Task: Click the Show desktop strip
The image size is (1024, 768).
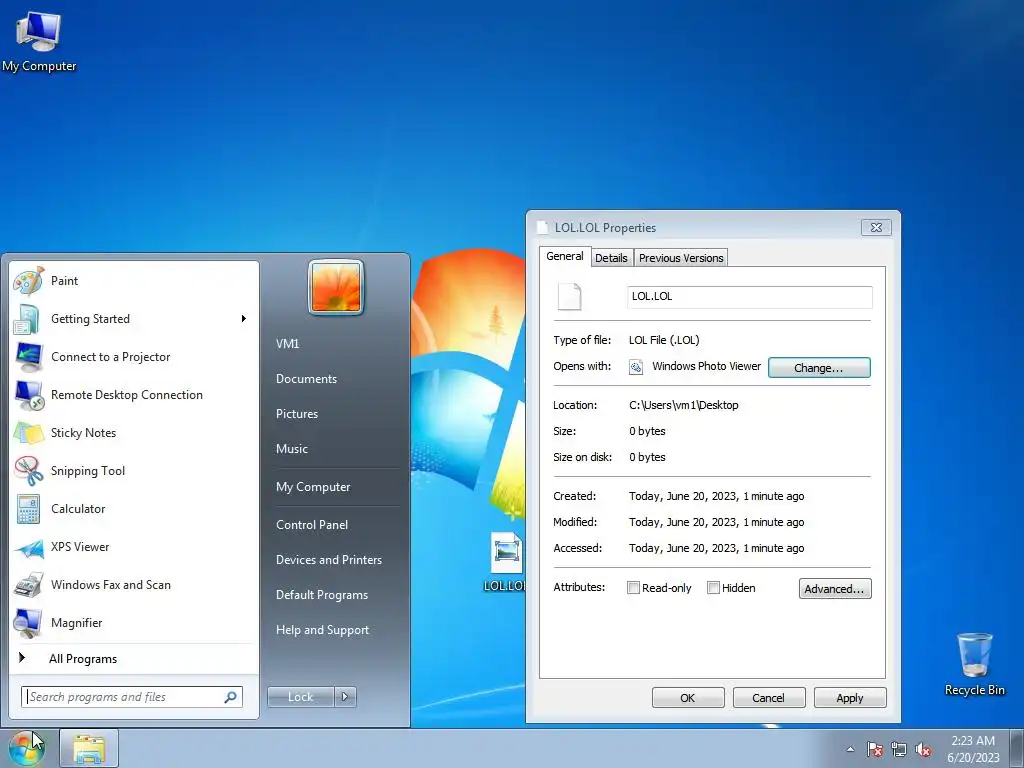Action: pos(1017,749)
